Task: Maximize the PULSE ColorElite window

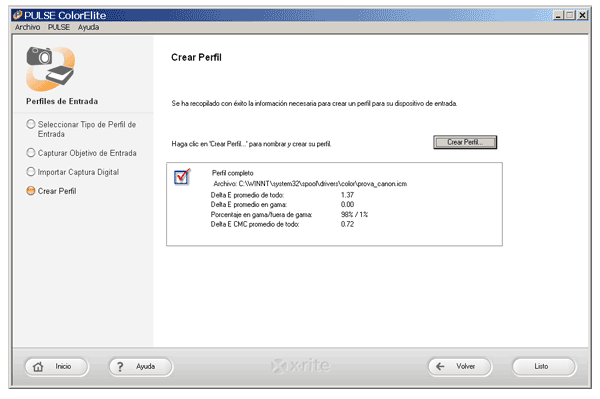Action: (x=570, y=15)
